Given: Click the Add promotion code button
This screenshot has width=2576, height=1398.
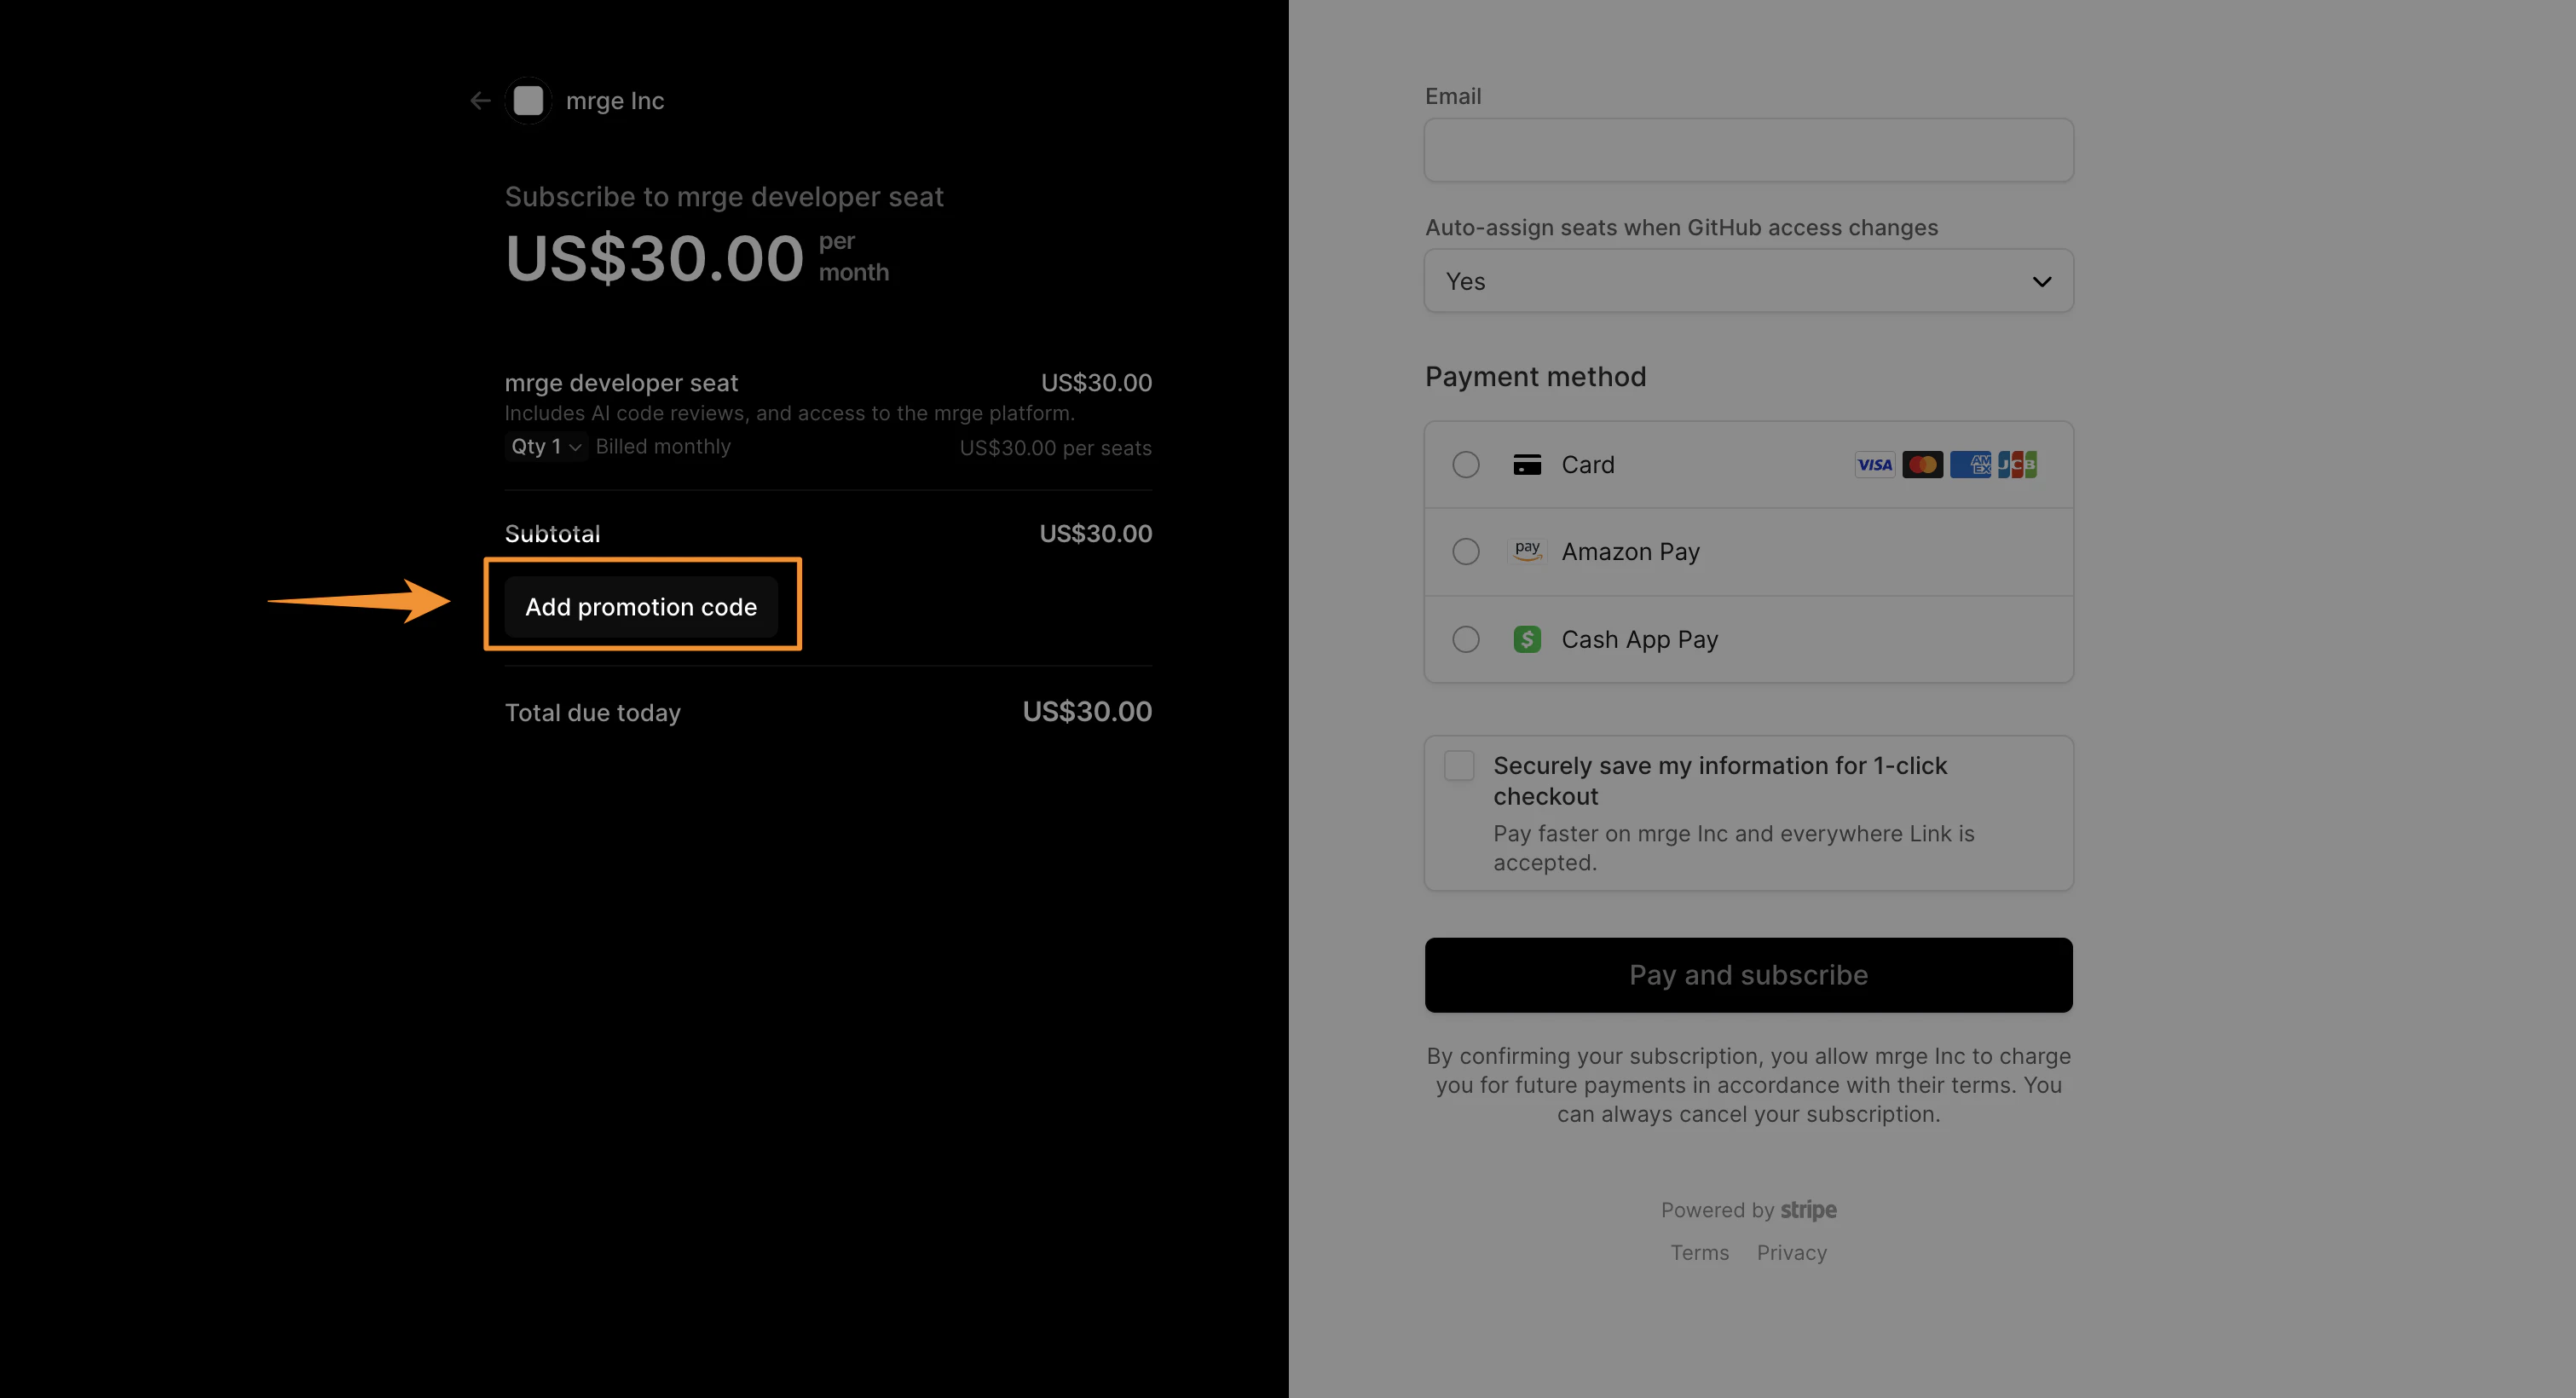Looking at the screenshot, I should [642, 606].
